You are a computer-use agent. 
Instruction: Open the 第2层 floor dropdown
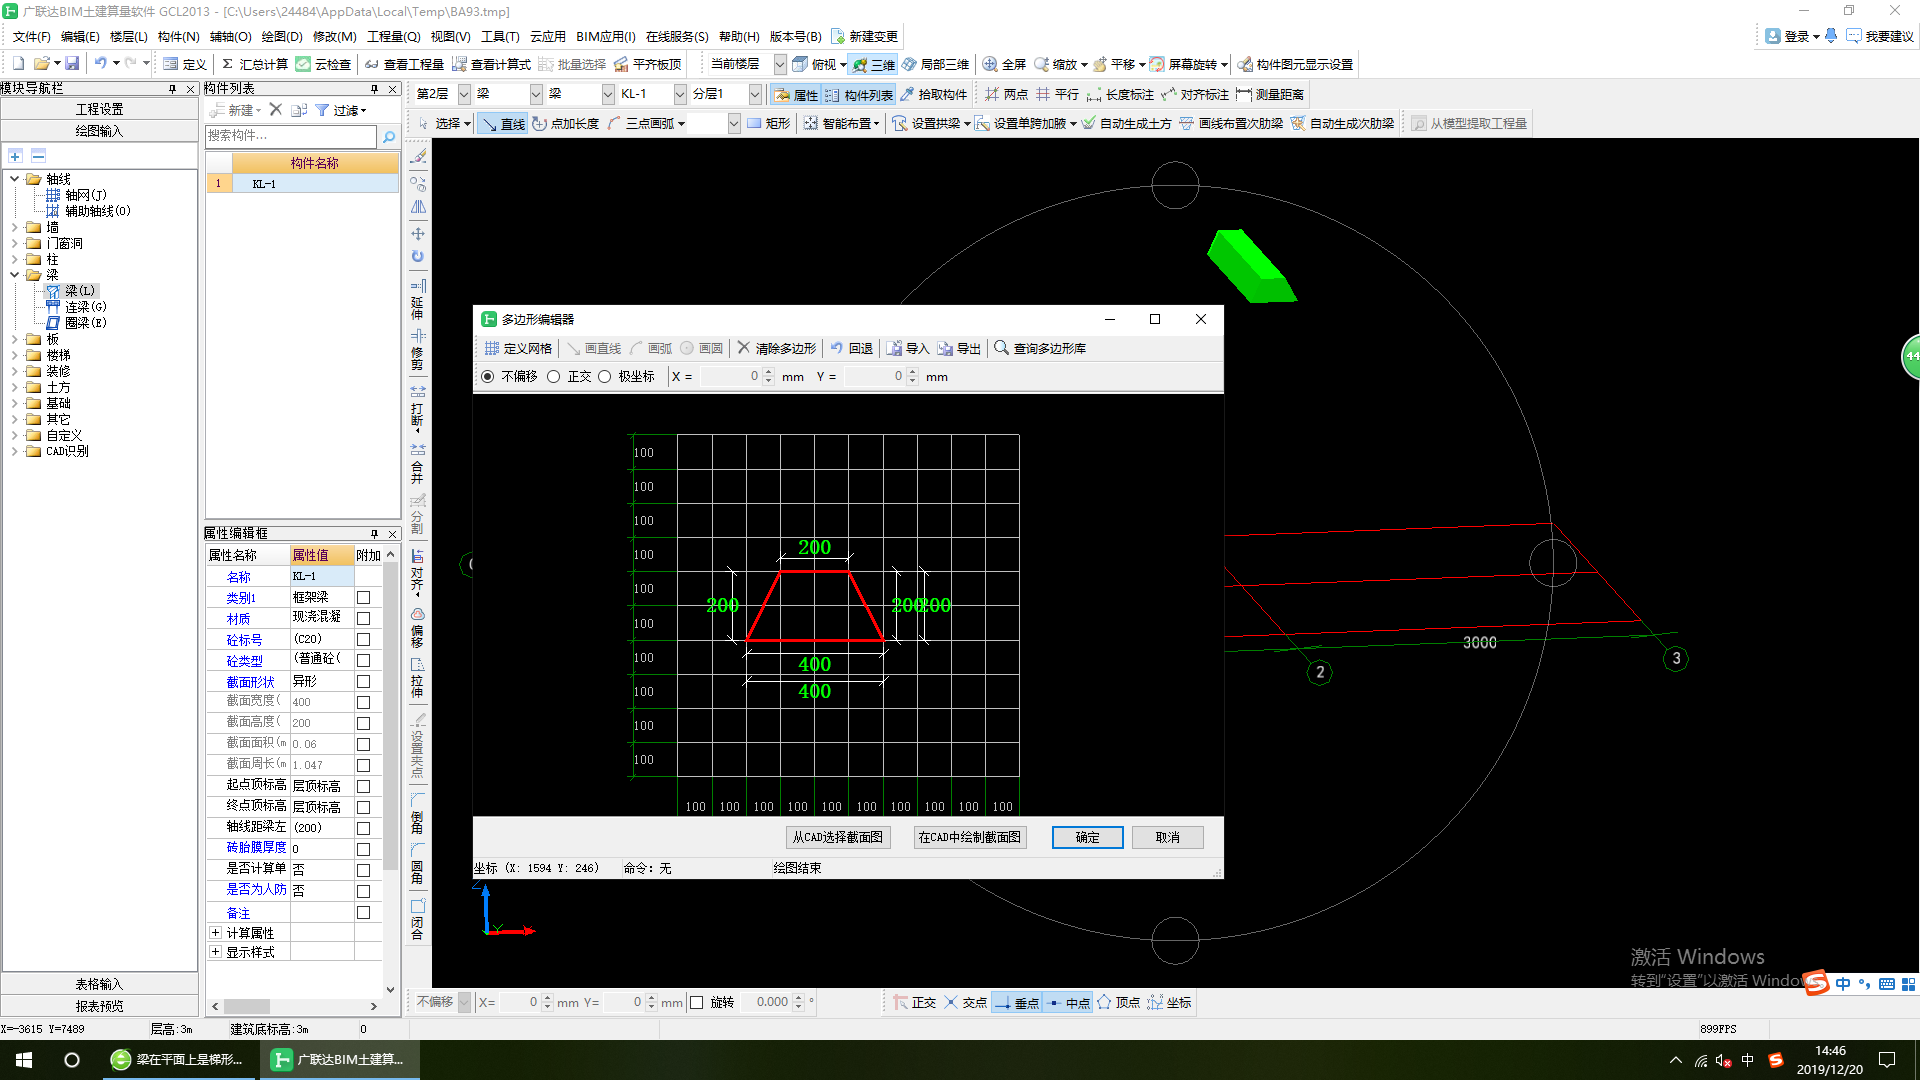point(464,94)
